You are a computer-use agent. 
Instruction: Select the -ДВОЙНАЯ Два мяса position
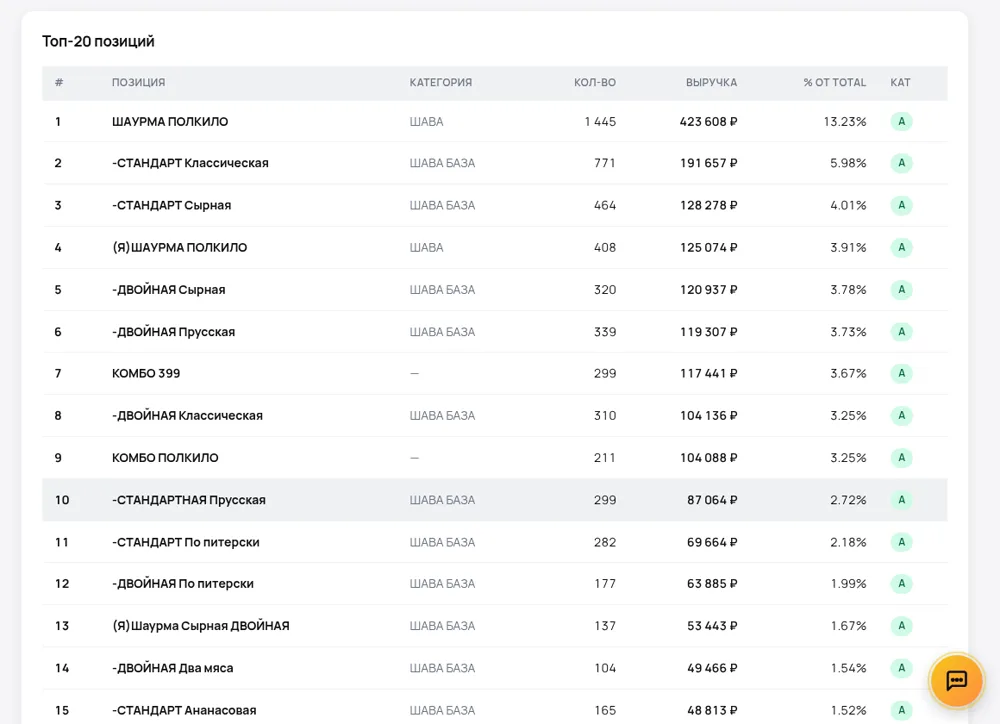[x=172, y=668]
